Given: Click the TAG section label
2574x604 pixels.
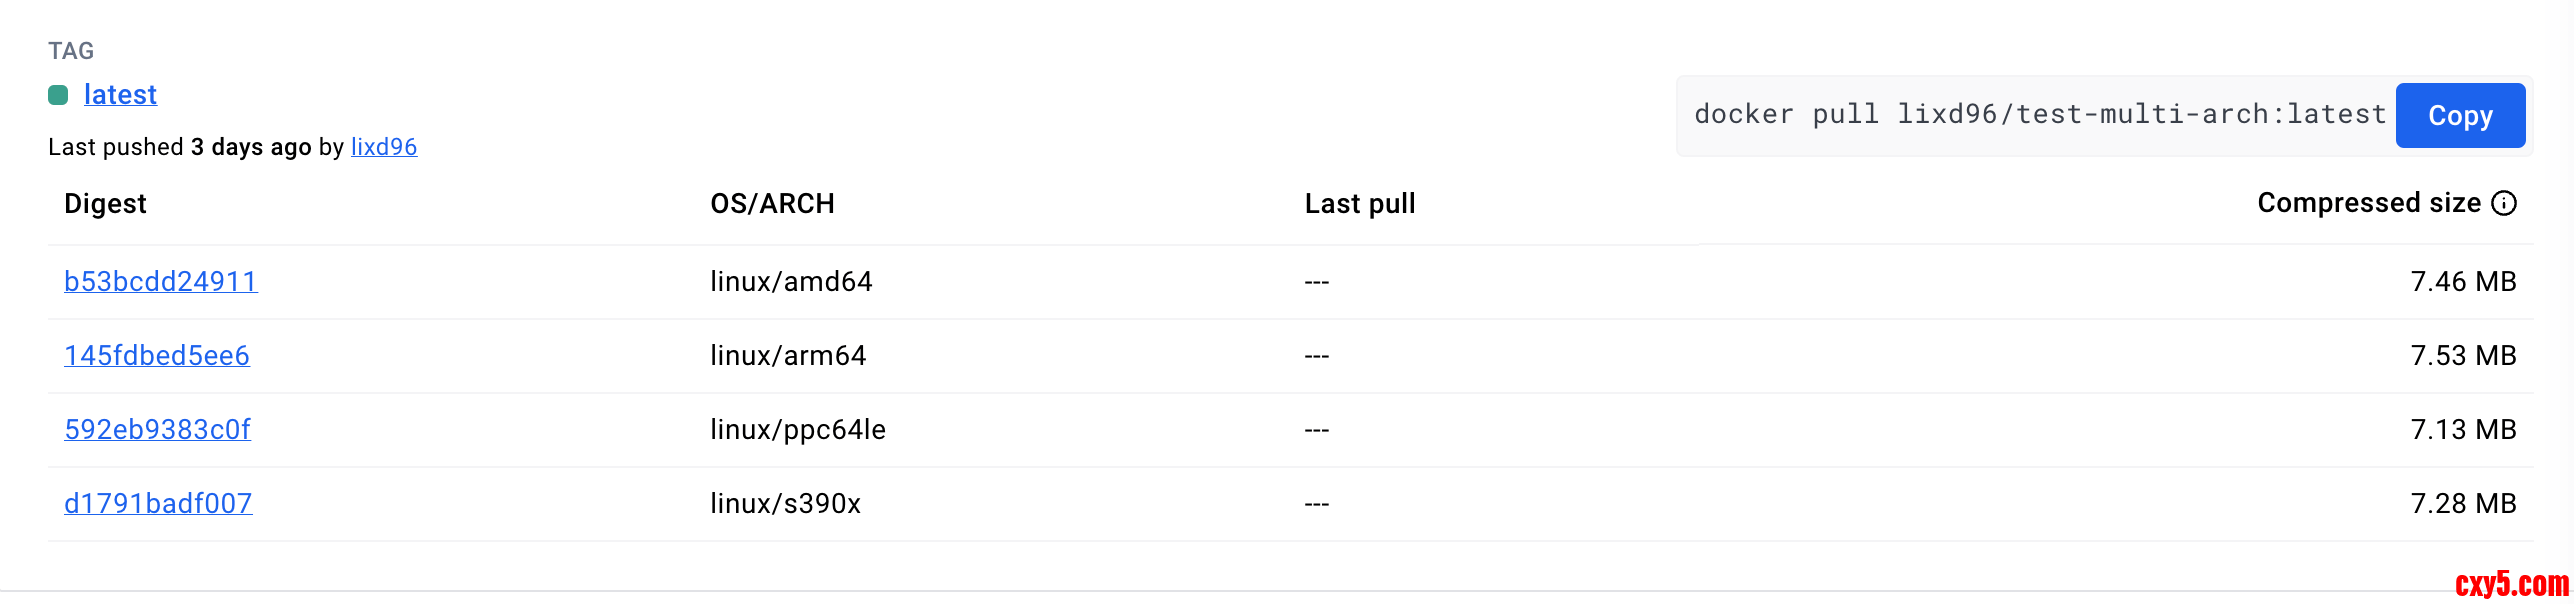Looking at the screenshot, I should coord(71,51).
